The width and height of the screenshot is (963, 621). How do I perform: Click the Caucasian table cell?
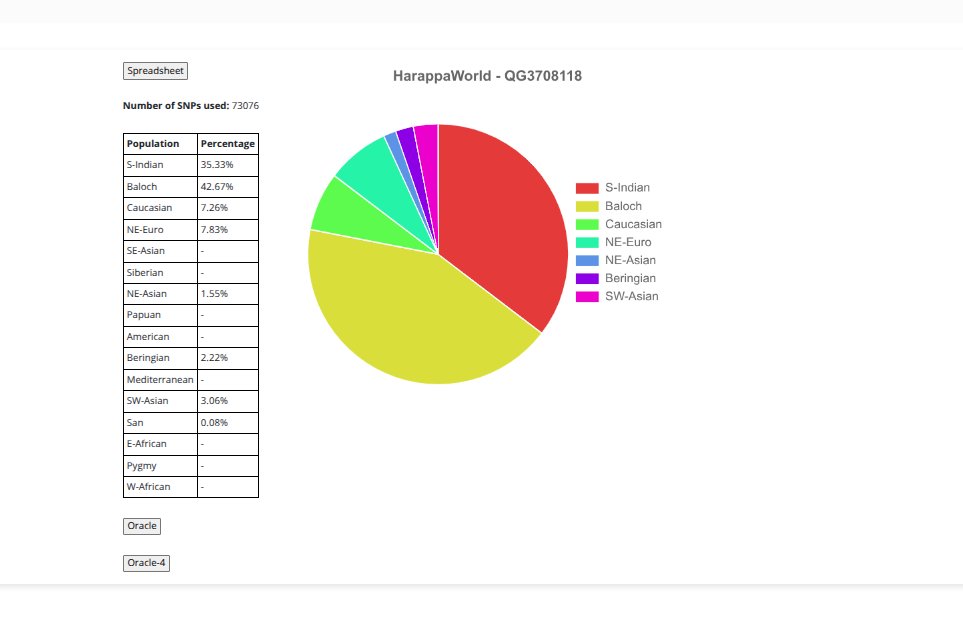click(x=160, y=208)
